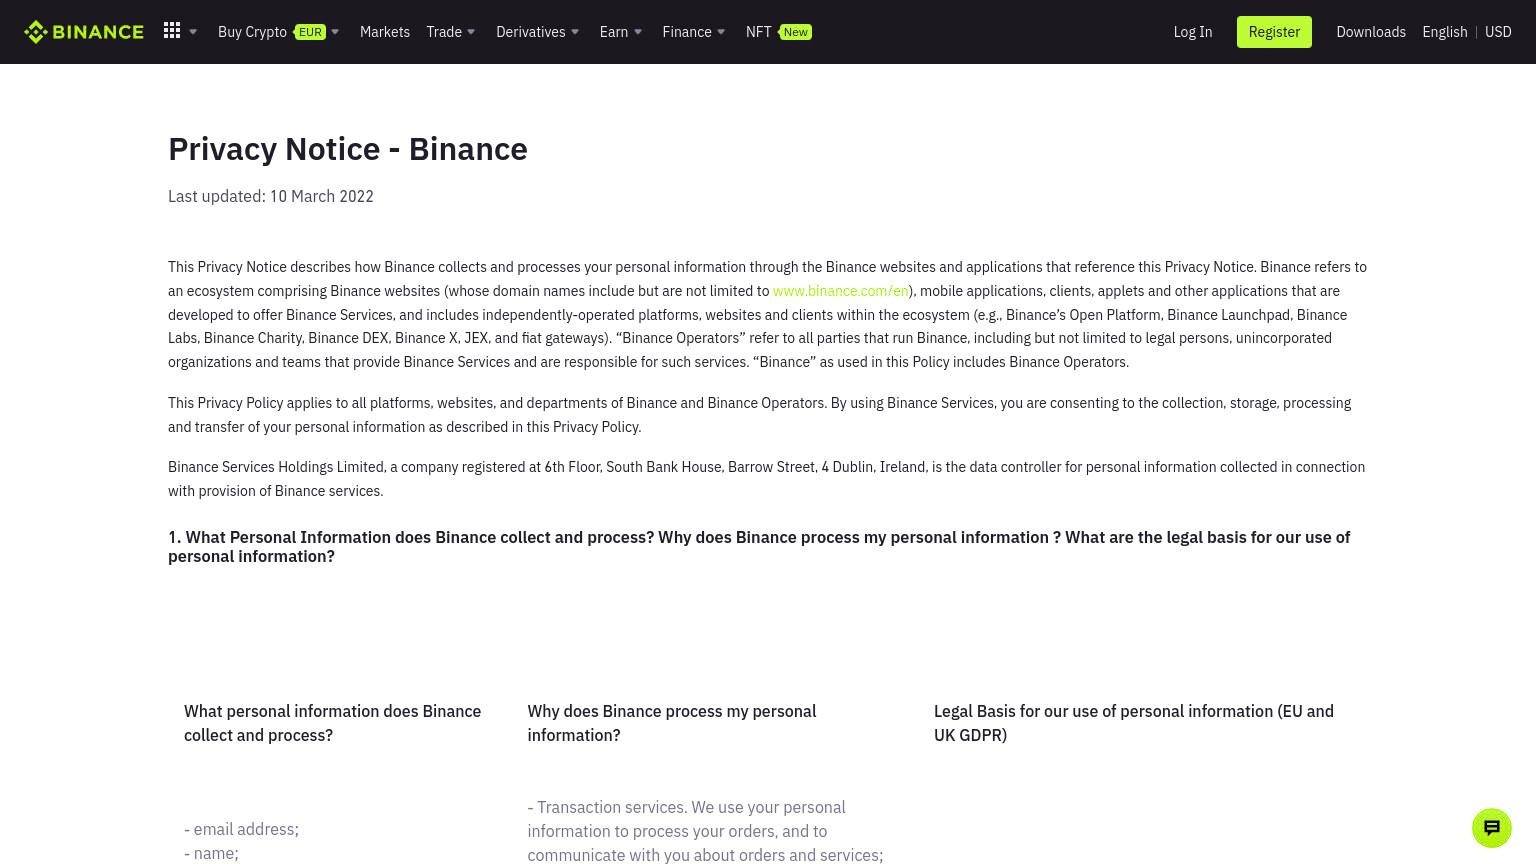Open Downloads
The height and width of the screenshot is (864, 1536).
pyautogui.click(x=1371, y=32)
